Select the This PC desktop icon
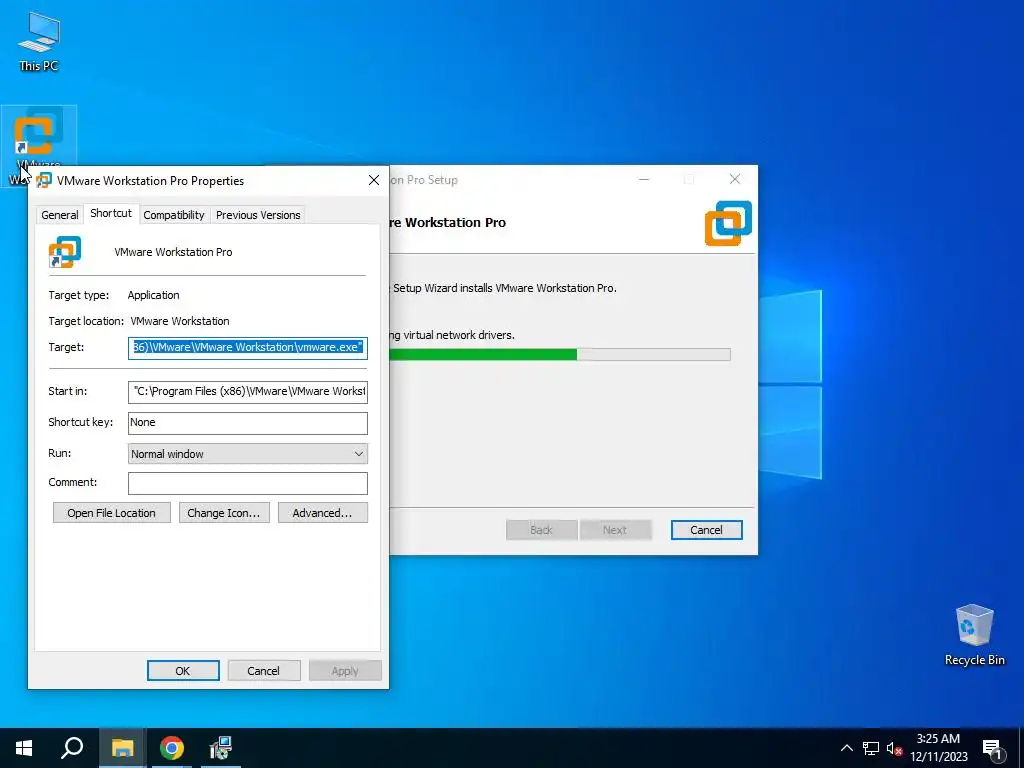1024x768 pixels. [x=39, y=41]
